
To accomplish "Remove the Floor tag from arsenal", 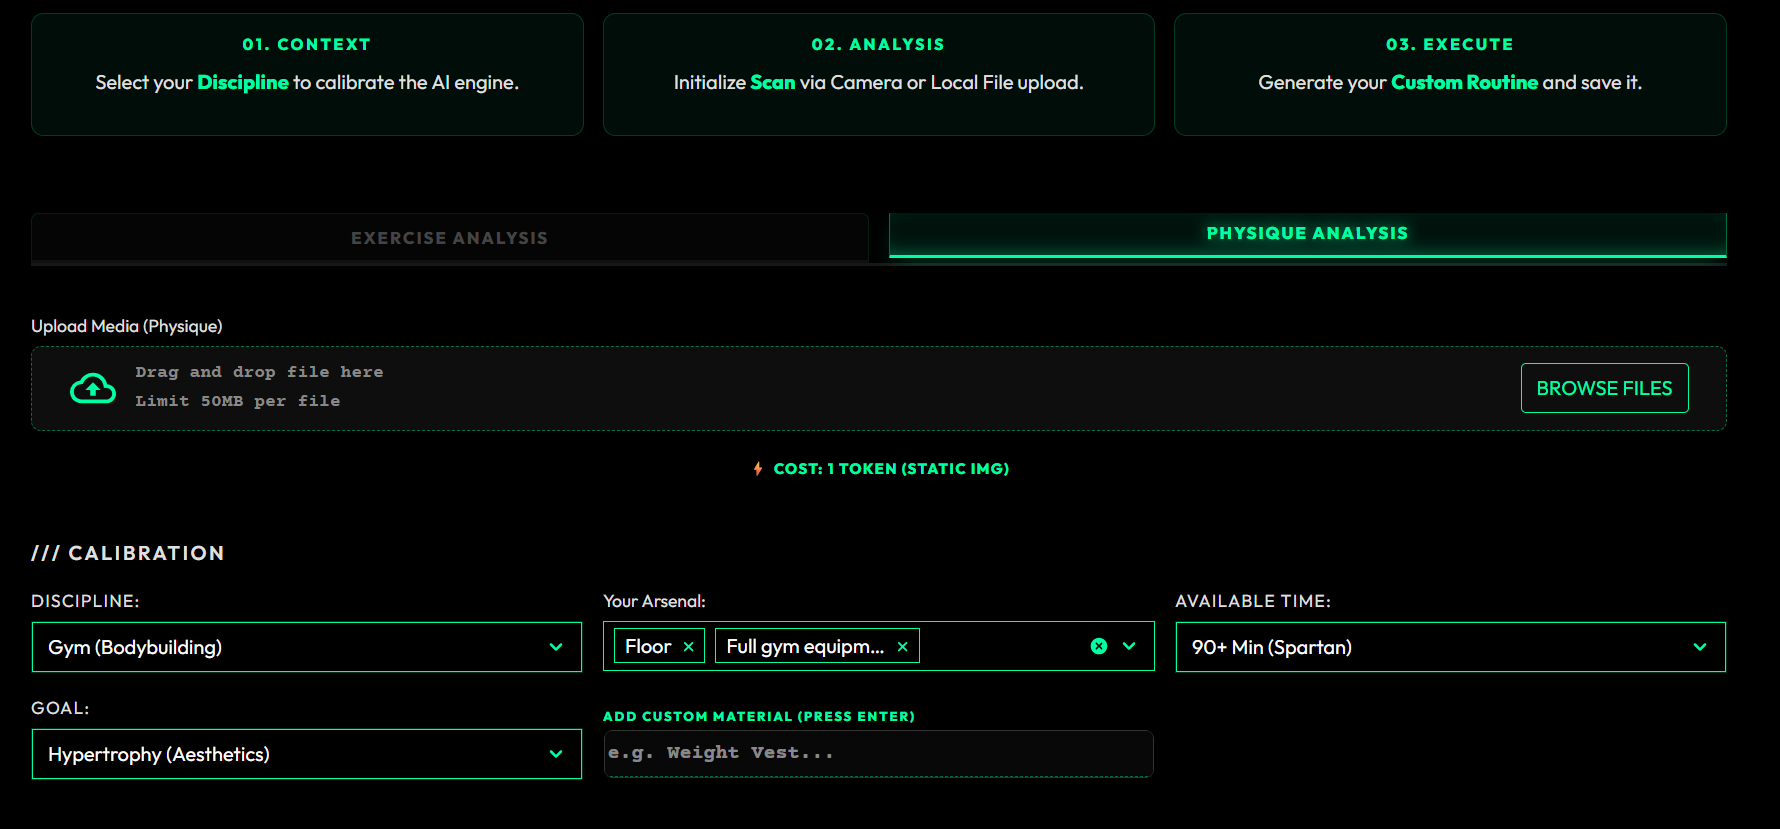I will [688, 647].
